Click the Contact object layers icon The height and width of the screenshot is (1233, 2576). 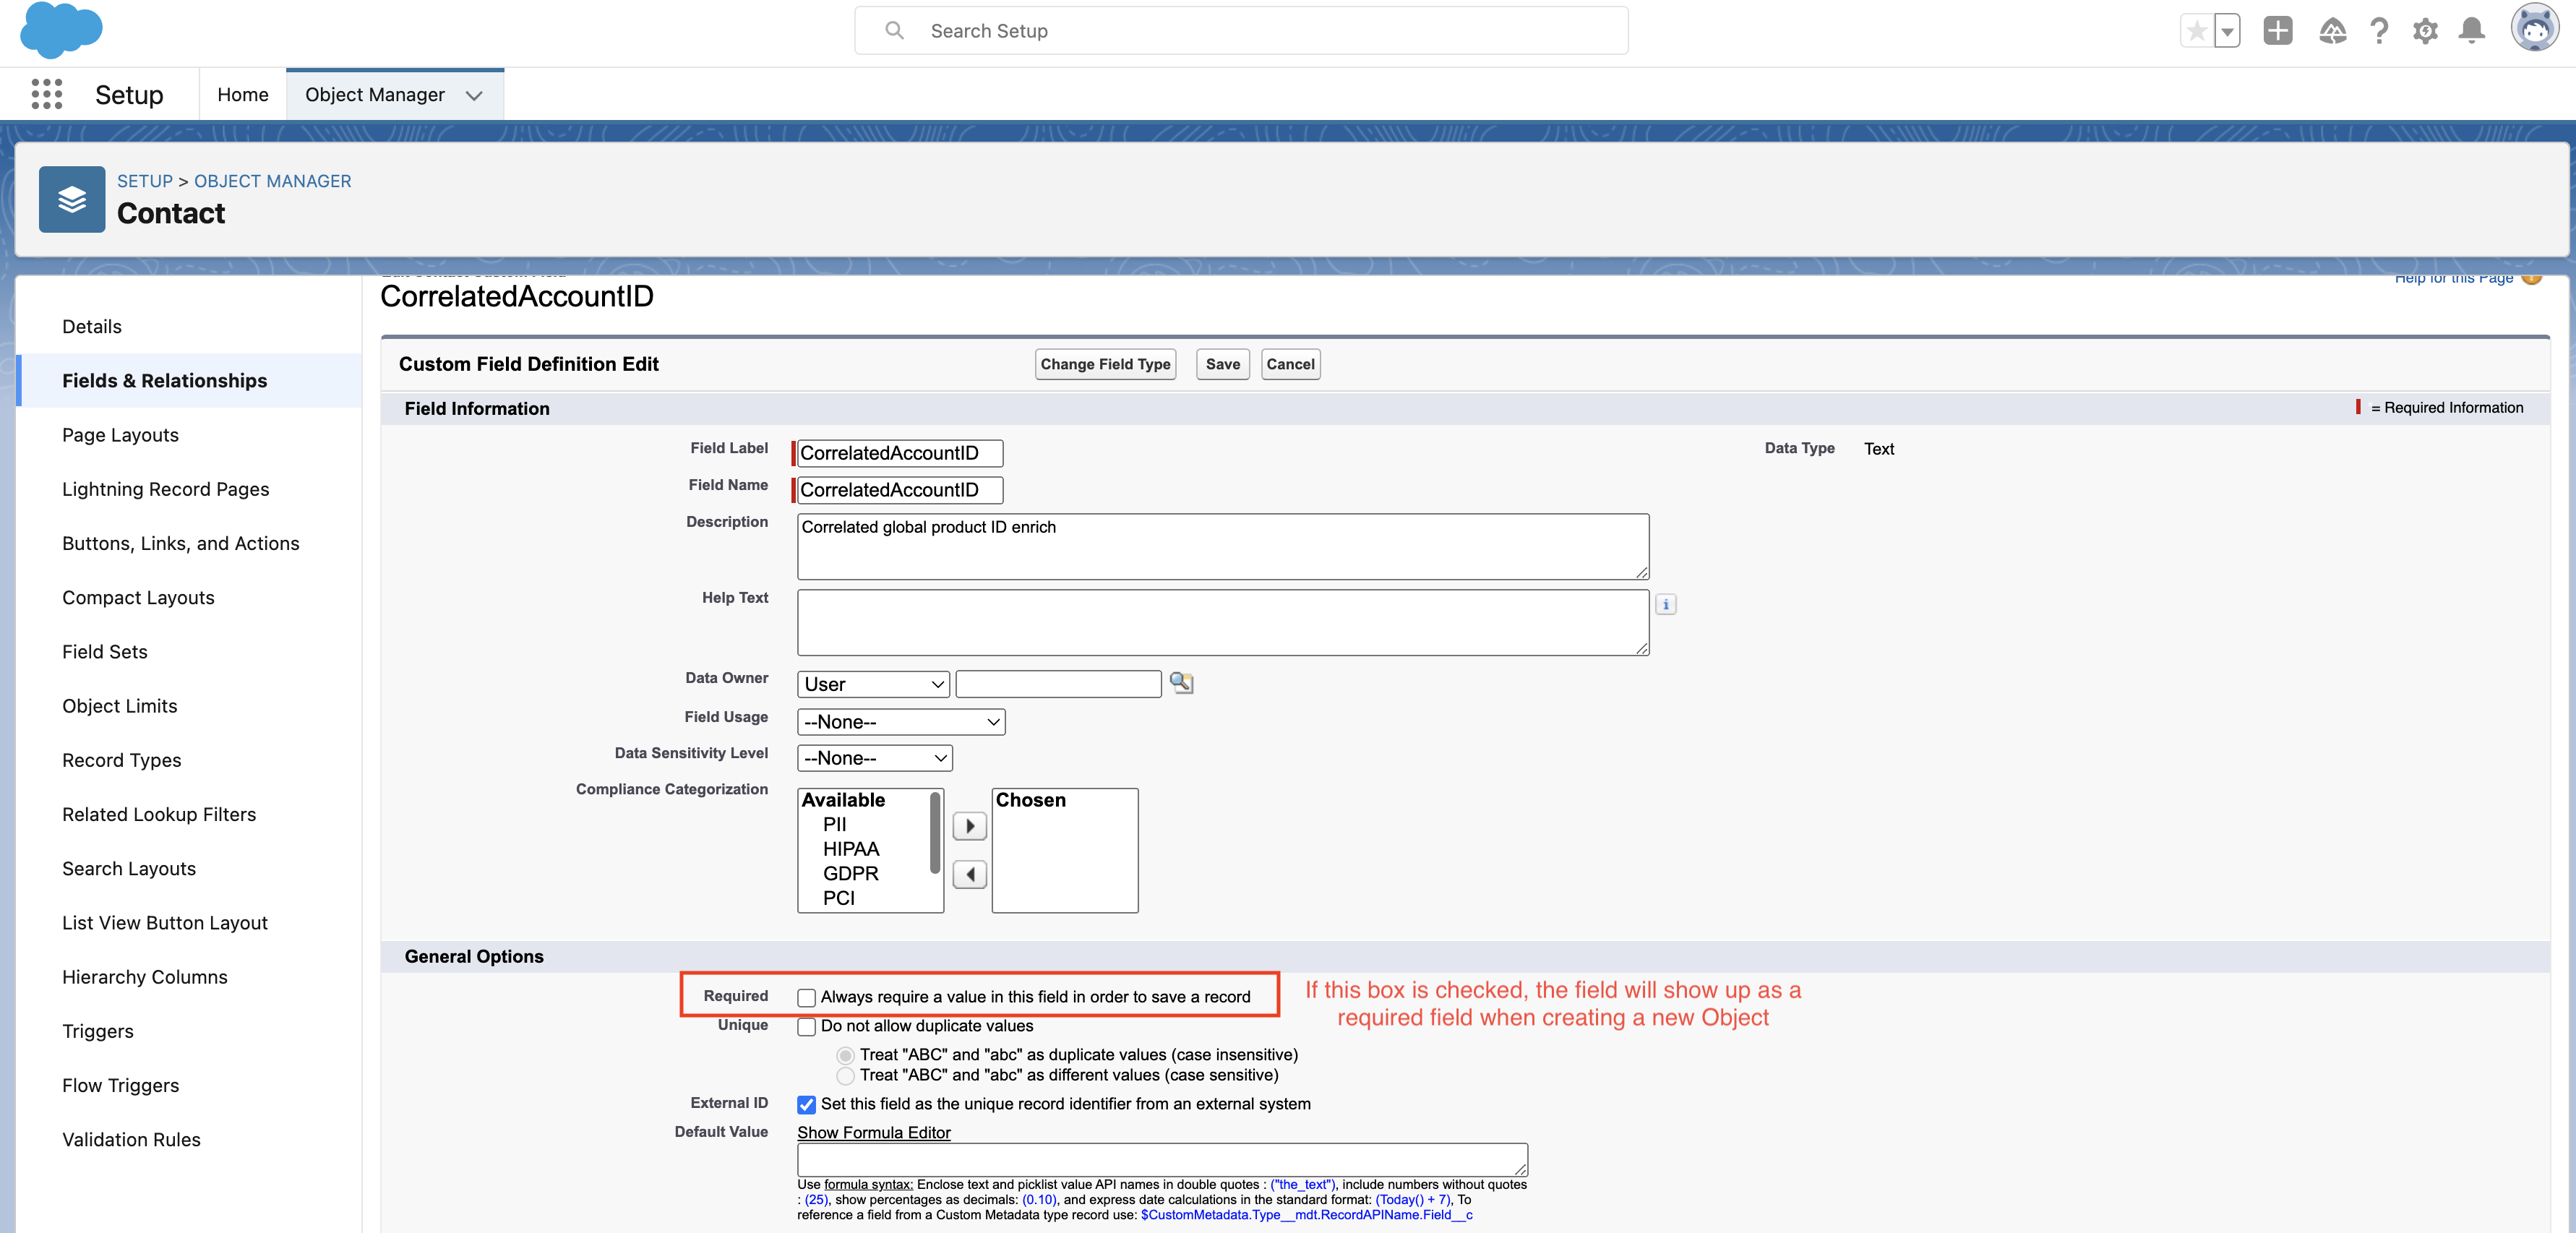coord(72,199)
